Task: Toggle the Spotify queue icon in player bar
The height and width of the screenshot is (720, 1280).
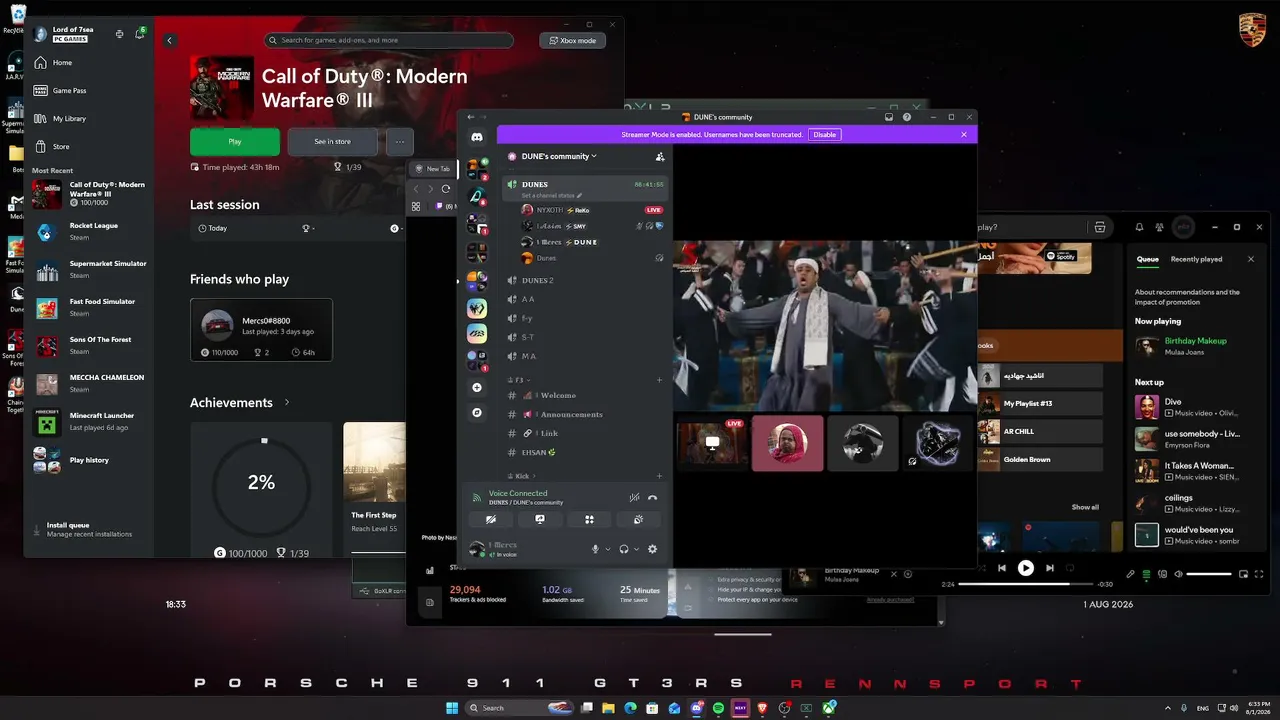Action: (1146, 574)
